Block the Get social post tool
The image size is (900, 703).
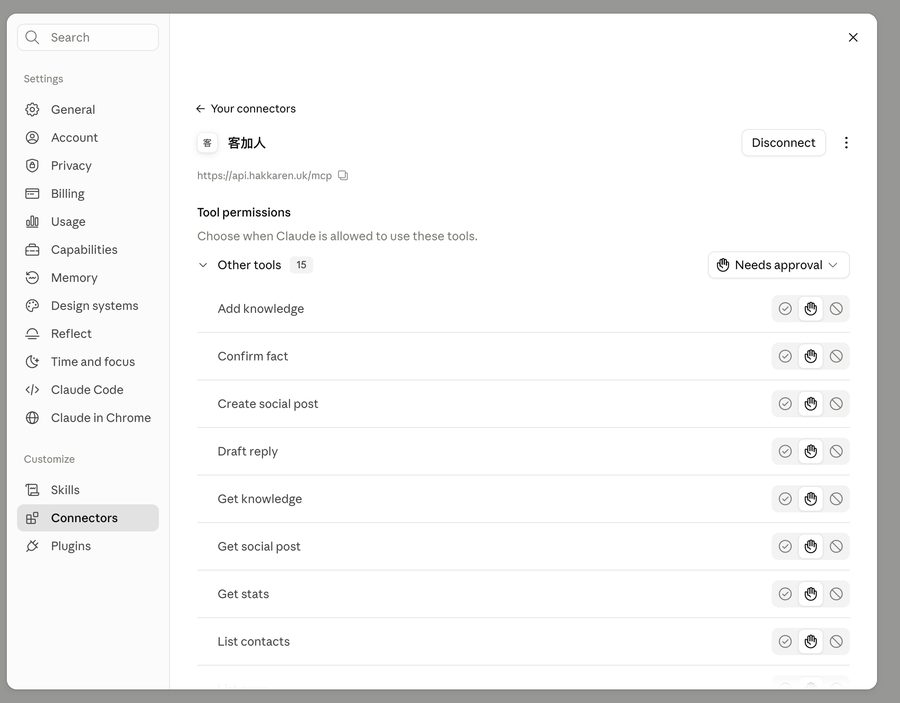point(836,547)
